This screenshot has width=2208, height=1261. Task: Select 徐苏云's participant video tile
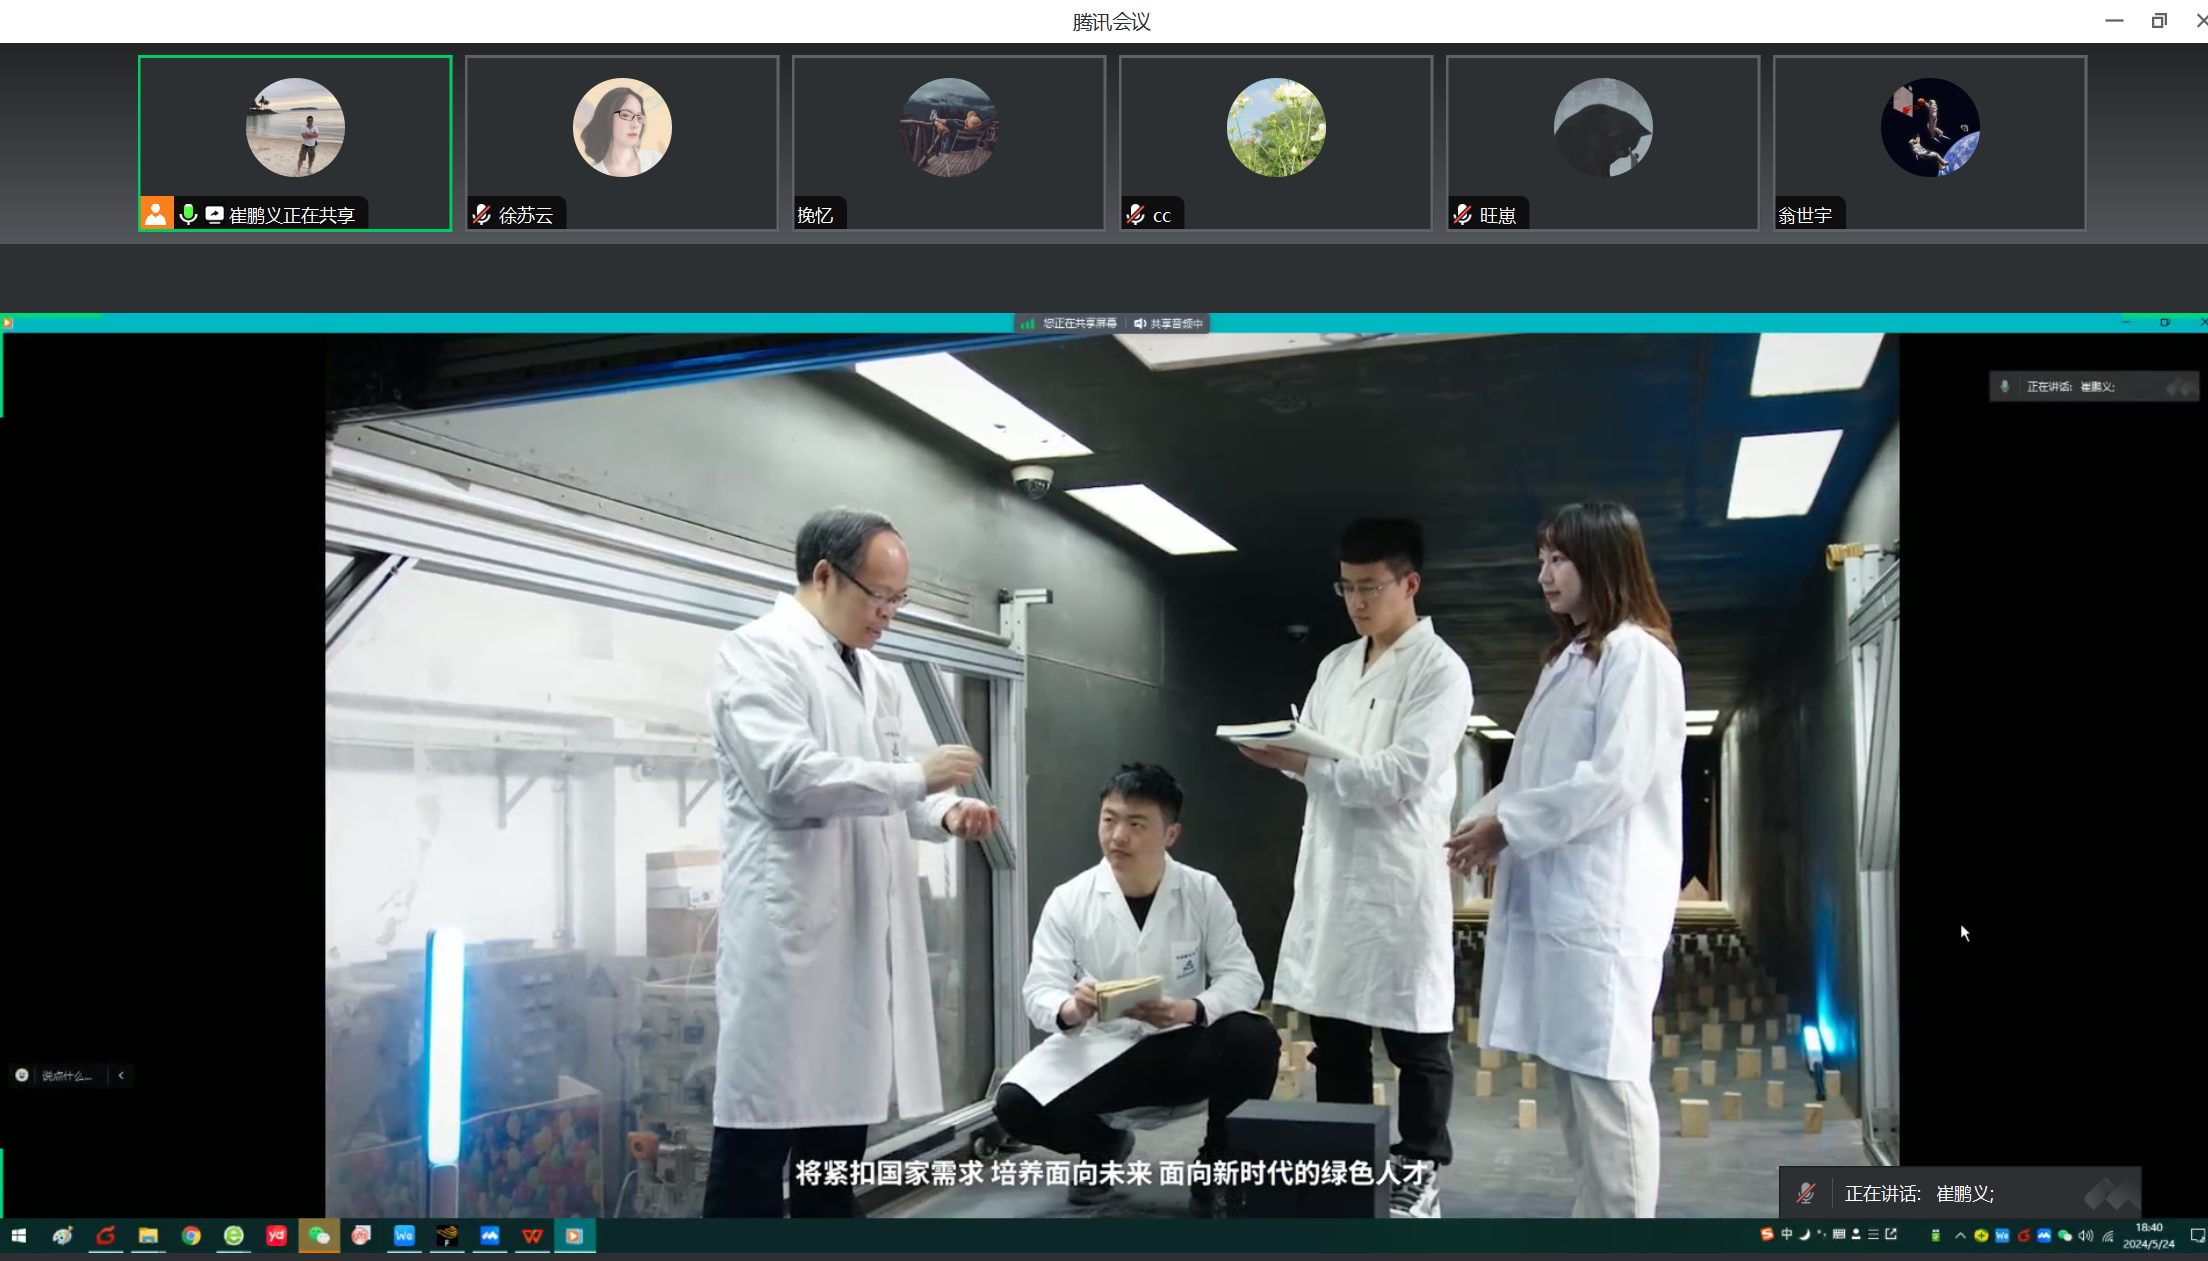pyautogui.click(x=621, y=142)
